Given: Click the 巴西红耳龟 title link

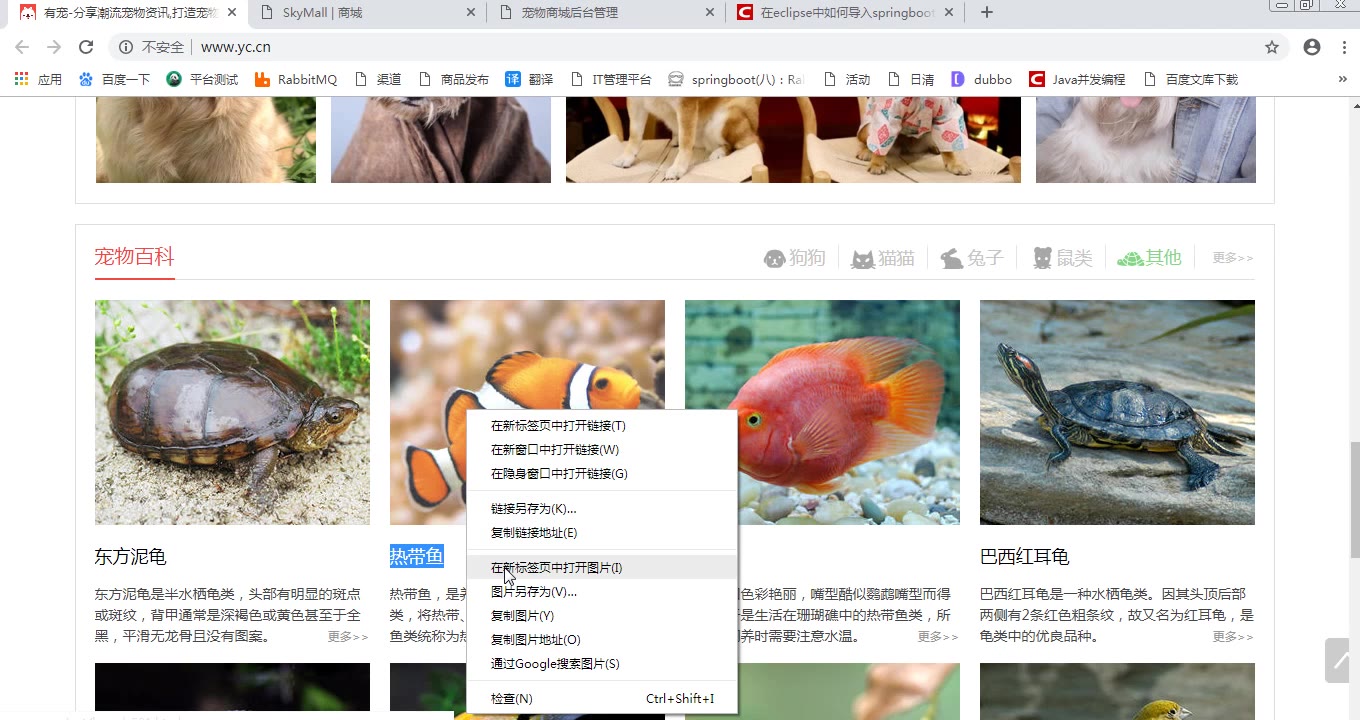Looking at the screenshot, I should coord(1025,557).
